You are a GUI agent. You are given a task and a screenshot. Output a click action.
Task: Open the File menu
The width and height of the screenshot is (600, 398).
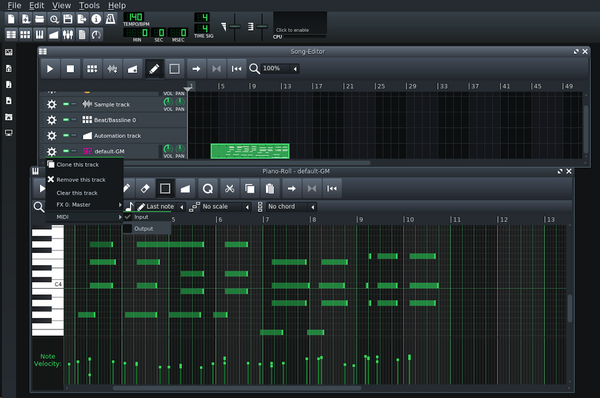pos(14,5)
